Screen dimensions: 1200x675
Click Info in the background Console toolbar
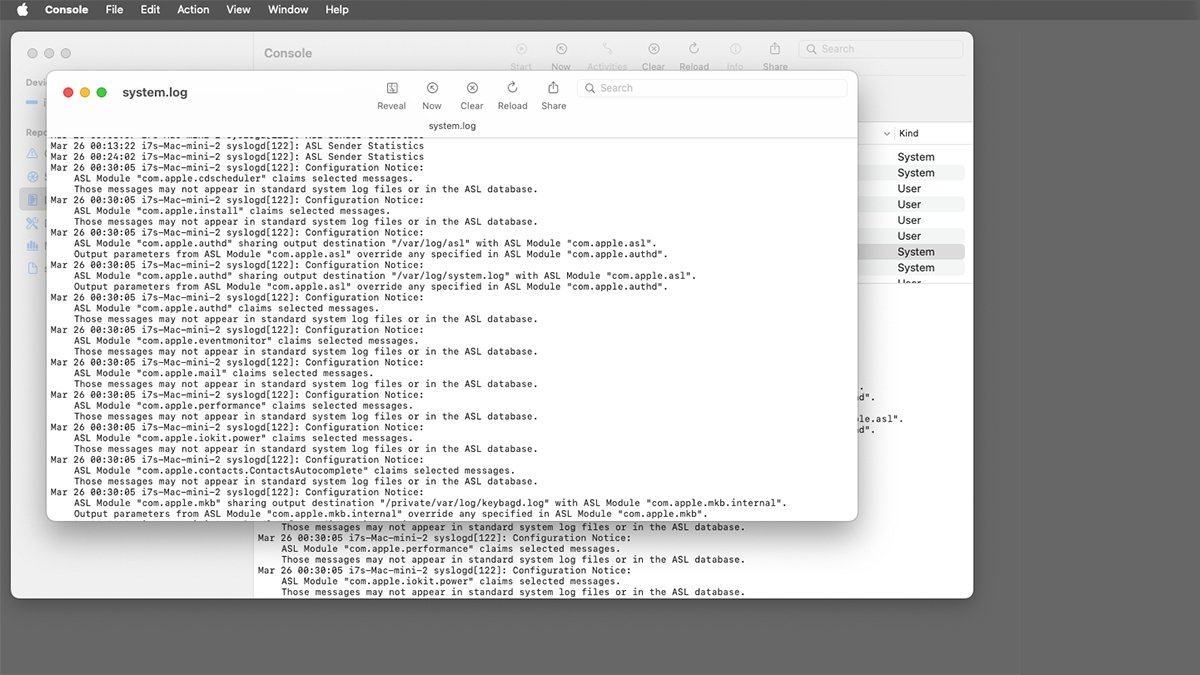[735, 49]
